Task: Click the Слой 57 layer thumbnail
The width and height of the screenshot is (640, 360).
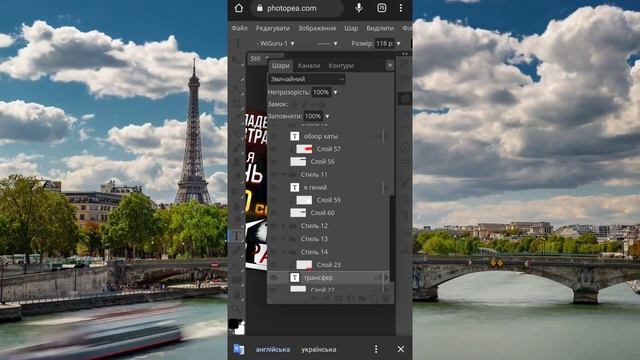Action: tap(304, 149)
